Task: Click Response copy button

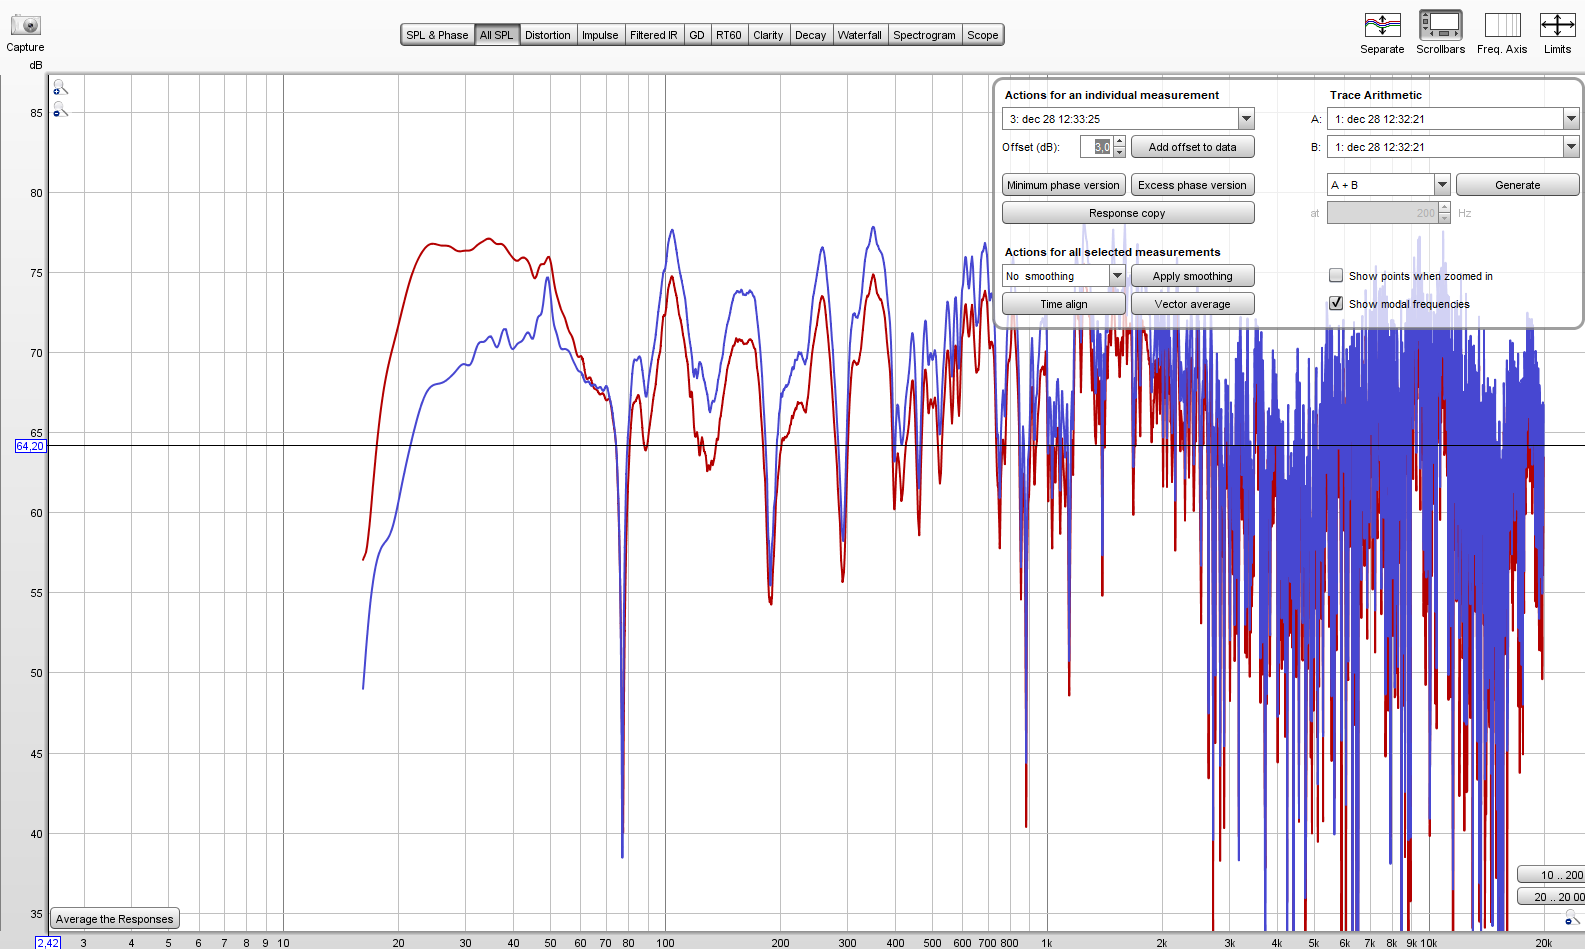Action: pos(1127,213)
